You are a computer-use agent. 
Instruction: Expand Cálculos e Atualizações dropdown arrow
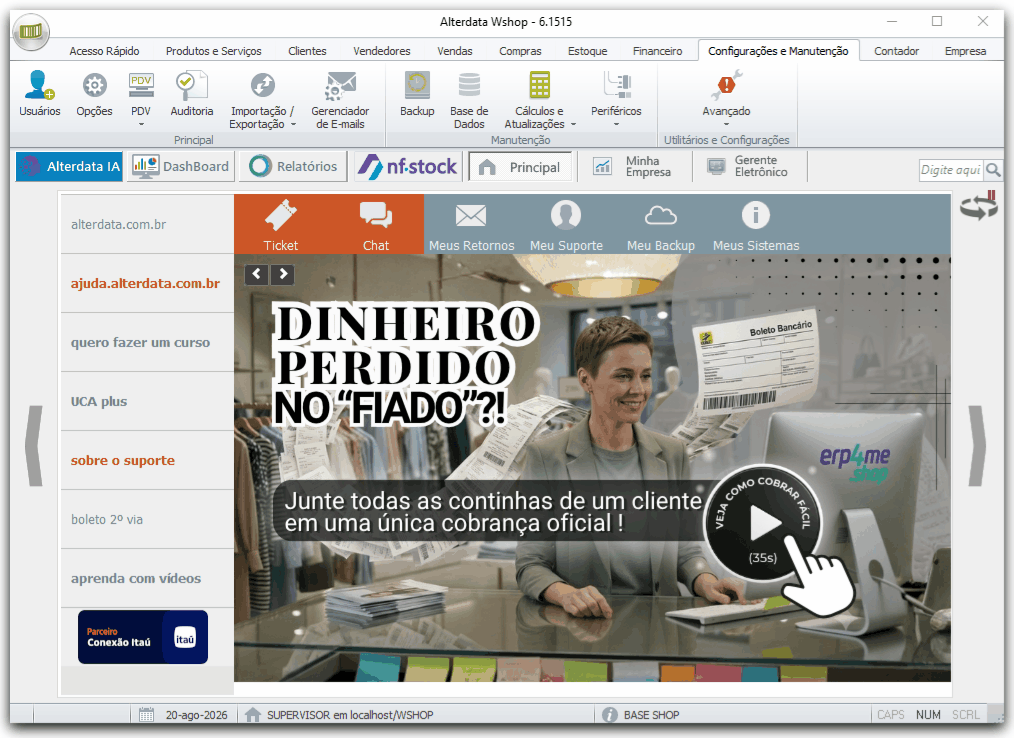pyautogui.click(x=573, y=124)
